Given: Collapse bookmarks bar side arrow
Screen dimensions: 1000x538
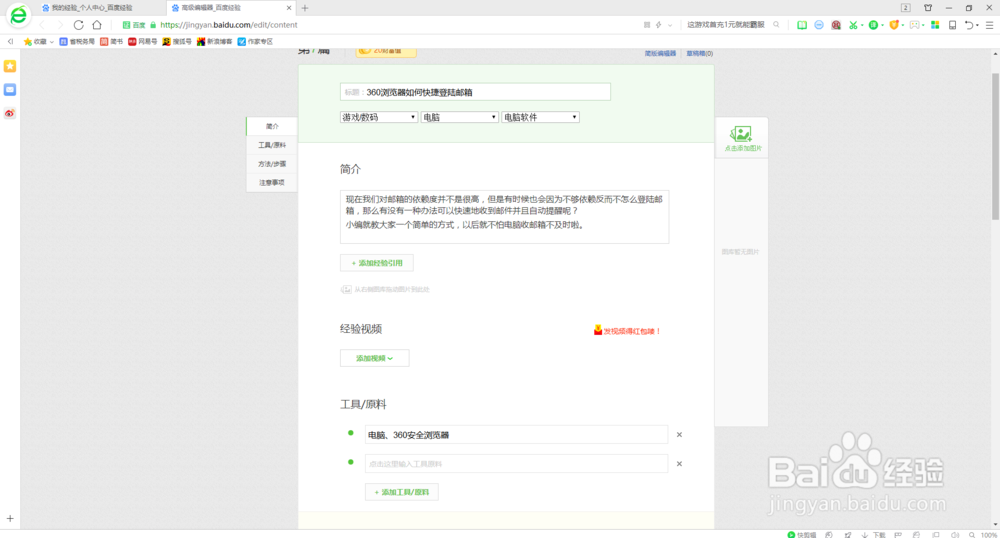Looking at the screenshot, I should pos(10,41).
